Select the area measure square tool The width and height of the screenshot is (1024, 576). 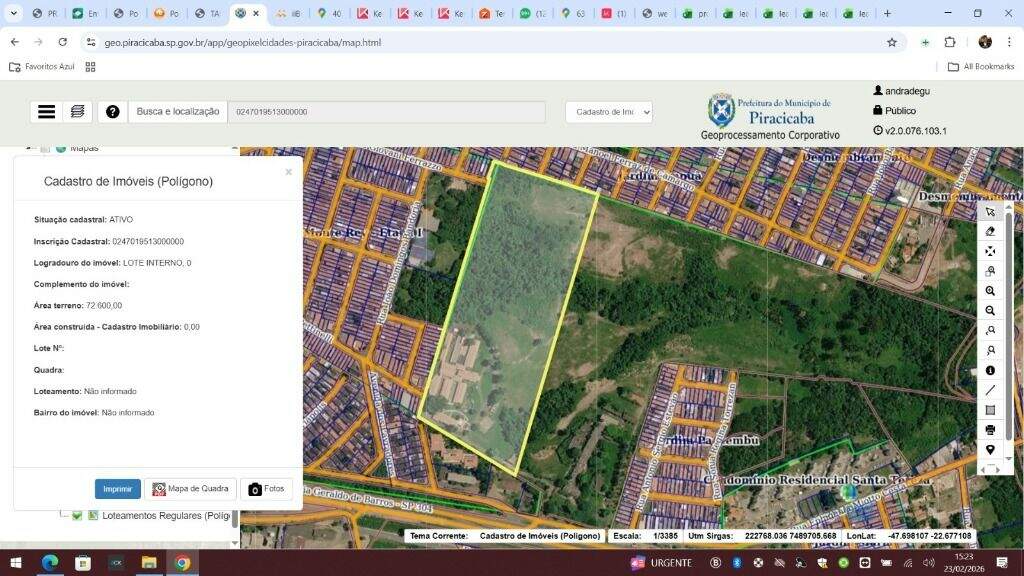990,410
